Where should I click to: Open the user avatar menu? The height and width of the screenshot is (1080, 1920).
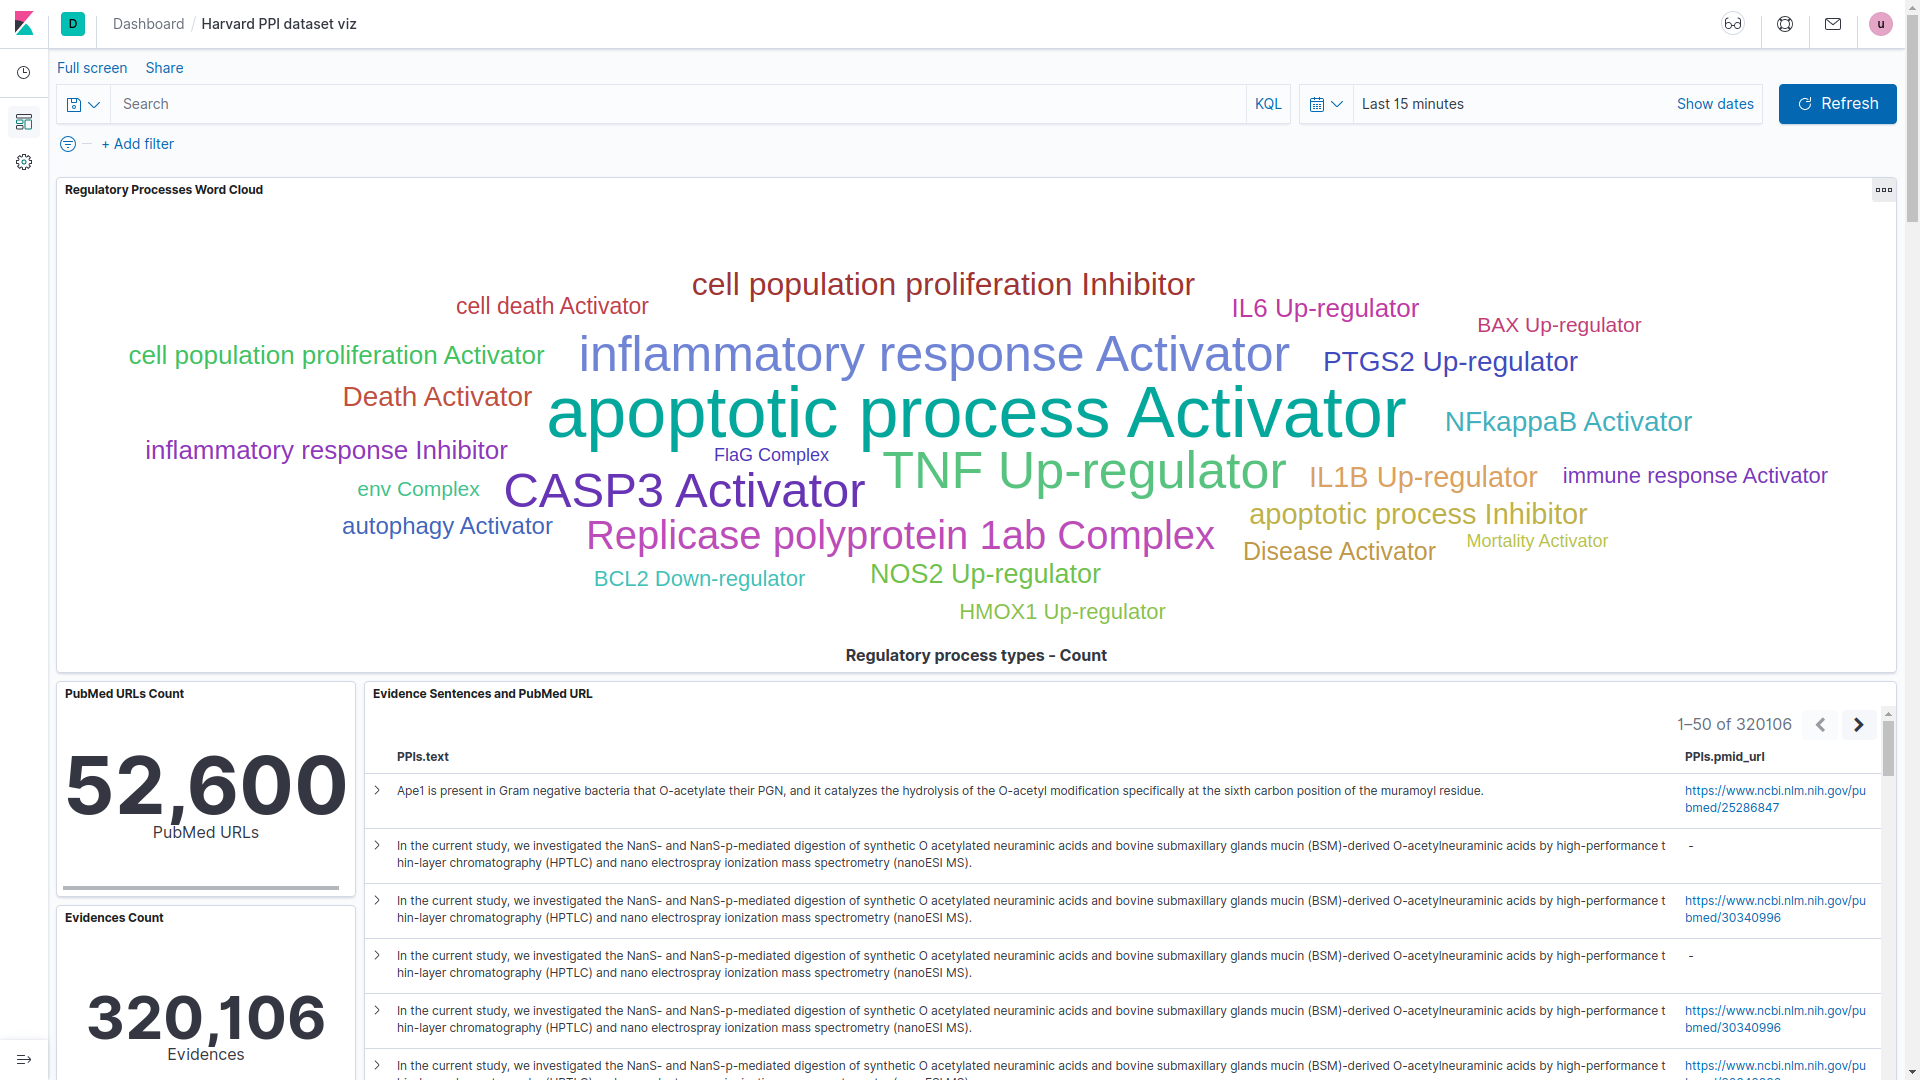coord(1881,24)
